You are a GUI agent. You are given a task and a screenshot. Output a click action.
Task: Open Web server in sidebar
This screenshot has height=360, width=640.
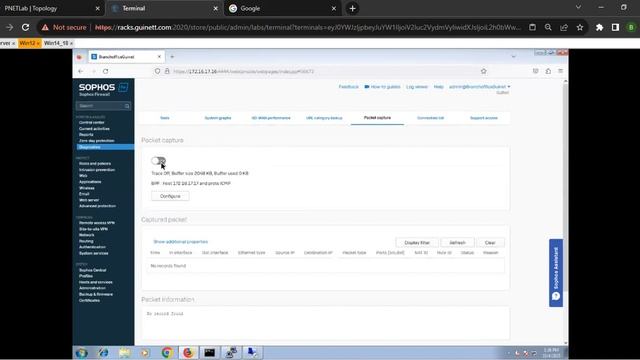click(x=89, y=200)
